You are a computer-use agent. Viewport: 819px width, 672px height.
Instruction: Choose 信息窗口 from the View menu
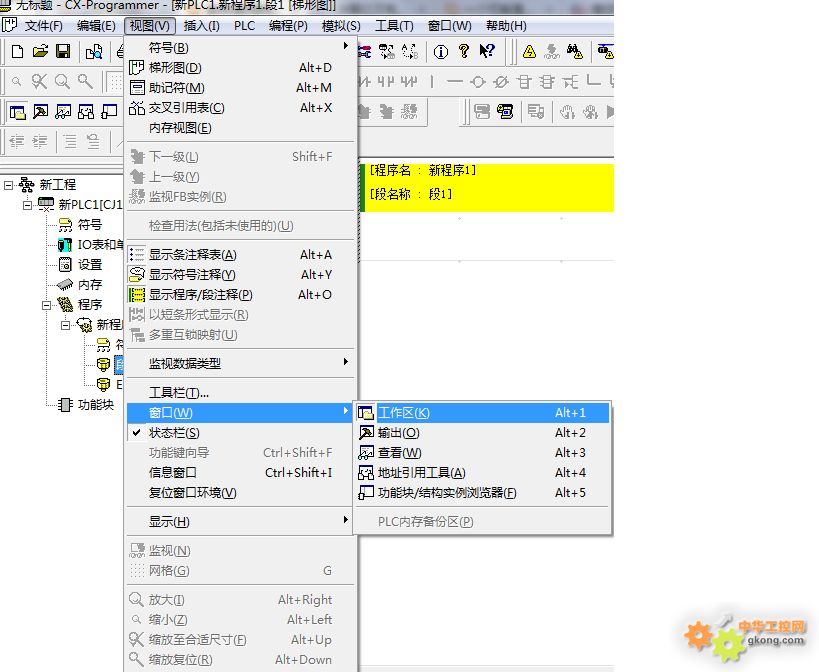241,473
